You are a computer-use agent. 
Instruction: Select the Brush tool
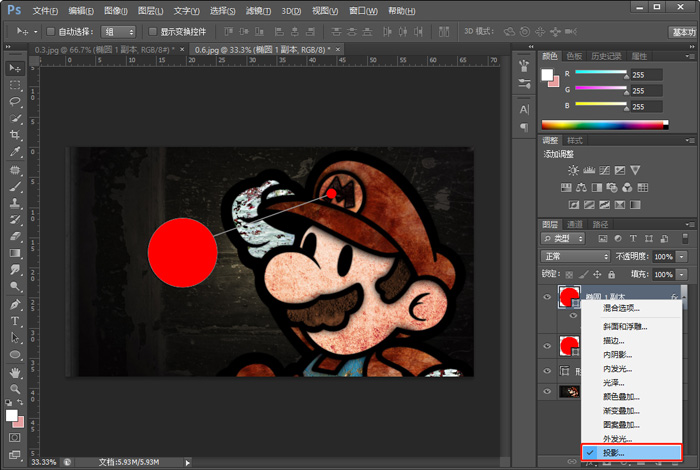(x=15, y=187)
